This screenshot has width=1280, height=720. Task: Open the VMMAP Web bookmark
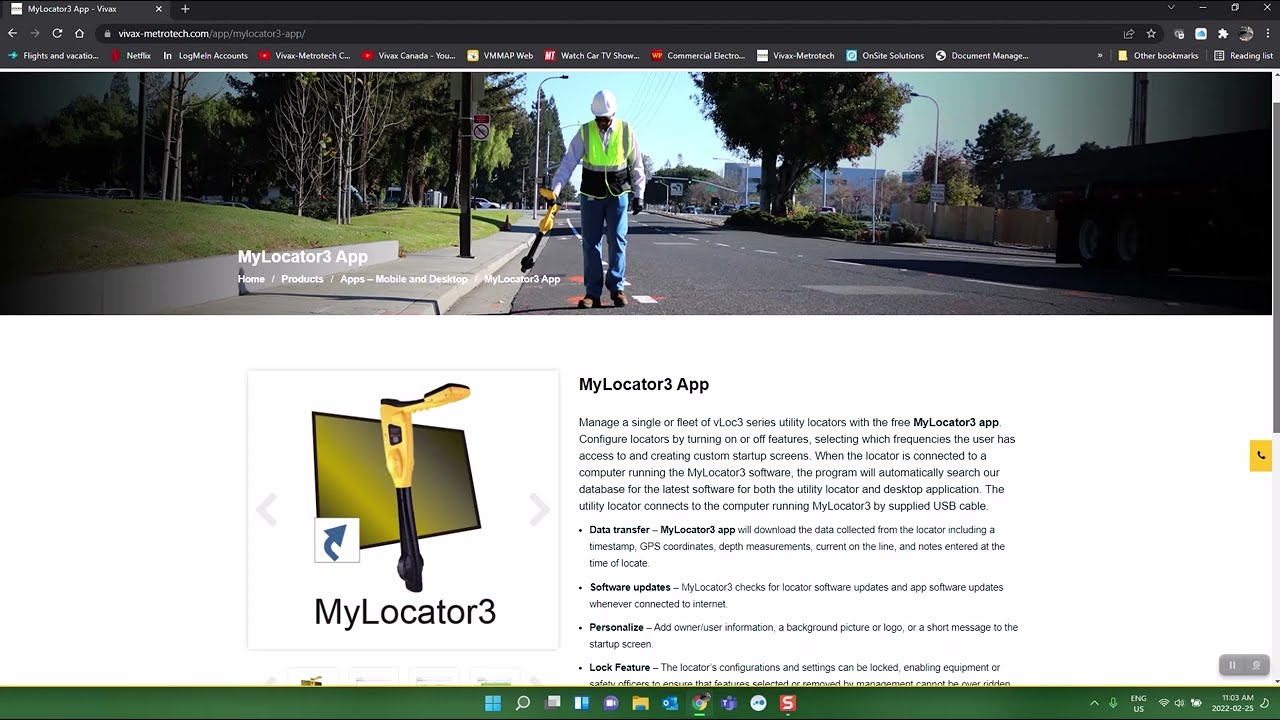(500, 56)
